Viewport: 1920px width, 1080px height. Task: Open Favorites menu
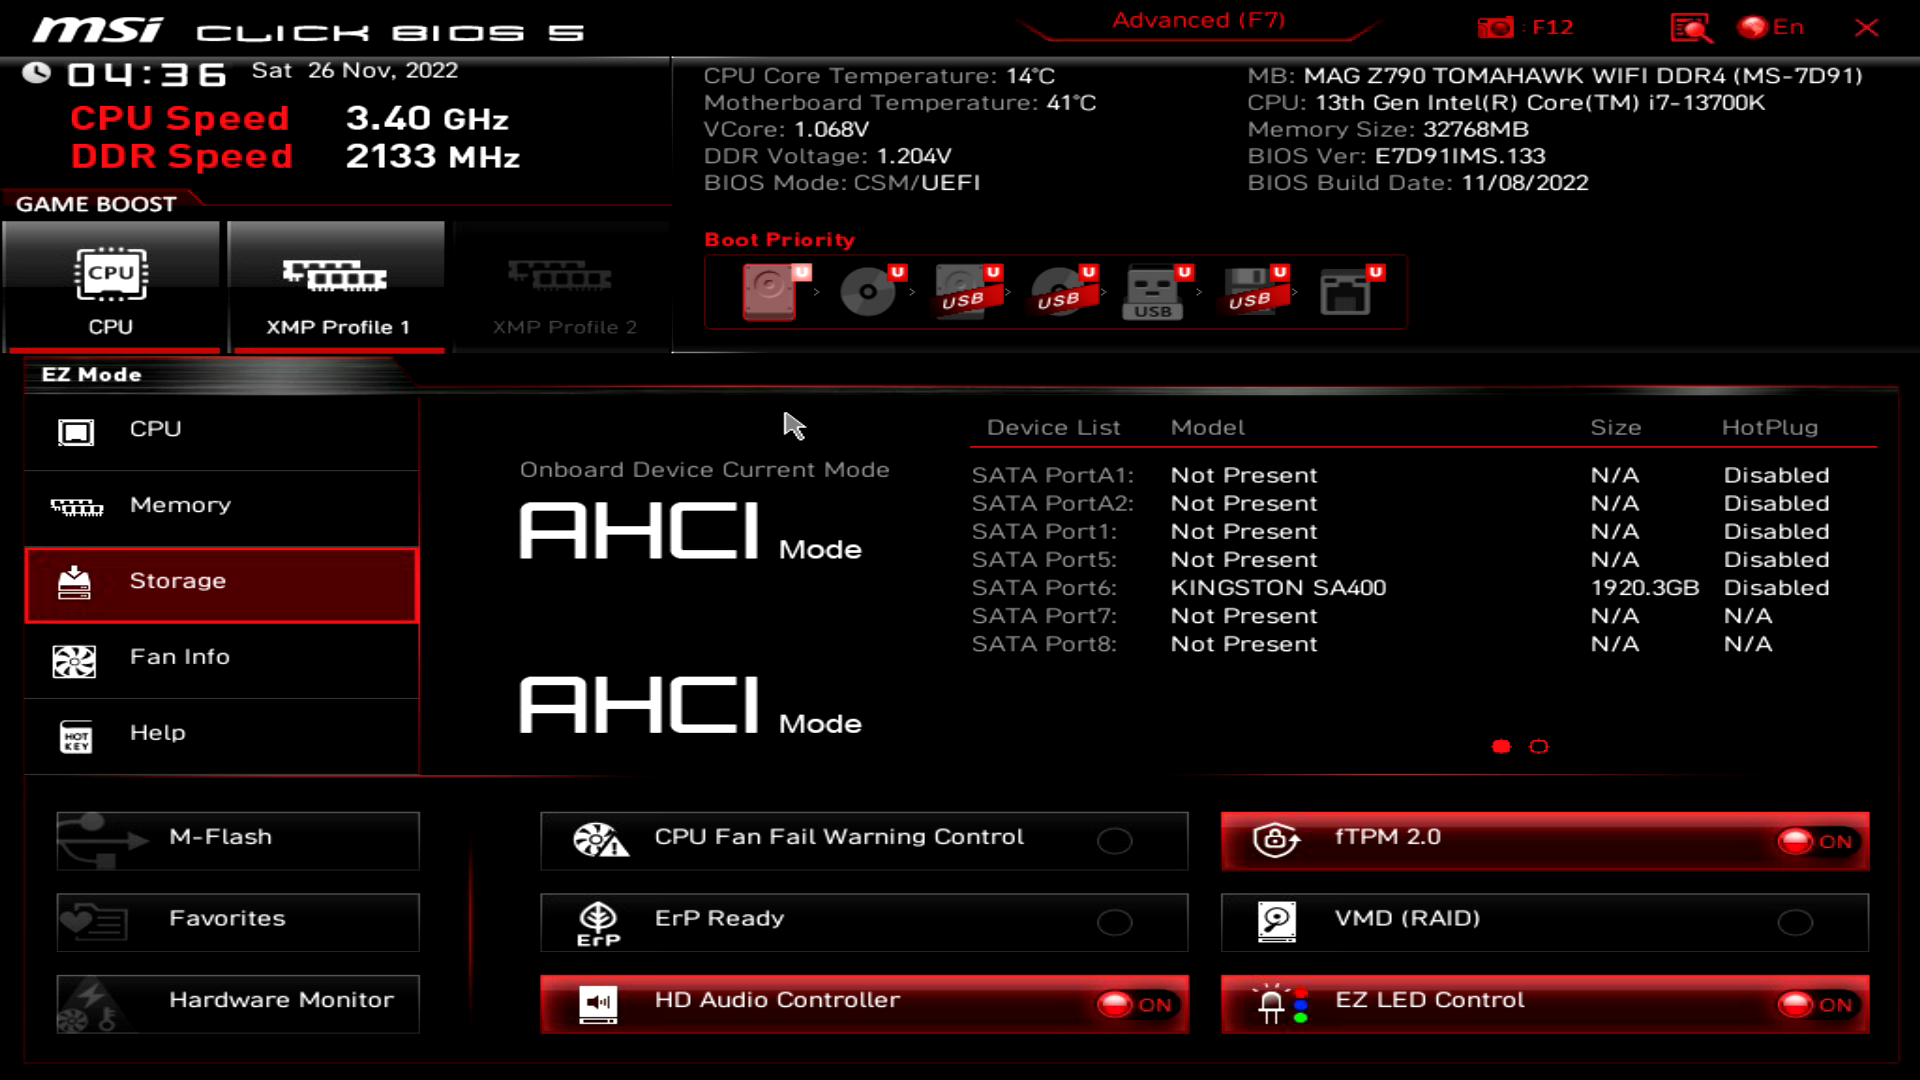238,922
